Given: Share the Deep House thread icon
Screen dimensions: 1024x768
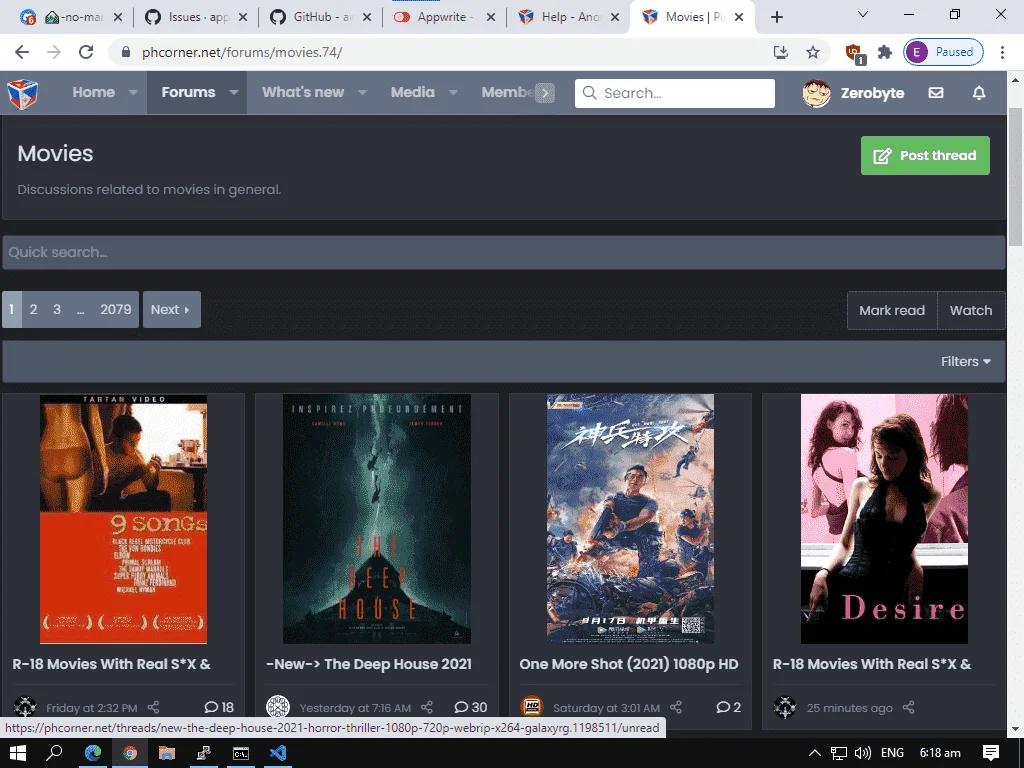Looking at the screenshot, I should (427, 707).
